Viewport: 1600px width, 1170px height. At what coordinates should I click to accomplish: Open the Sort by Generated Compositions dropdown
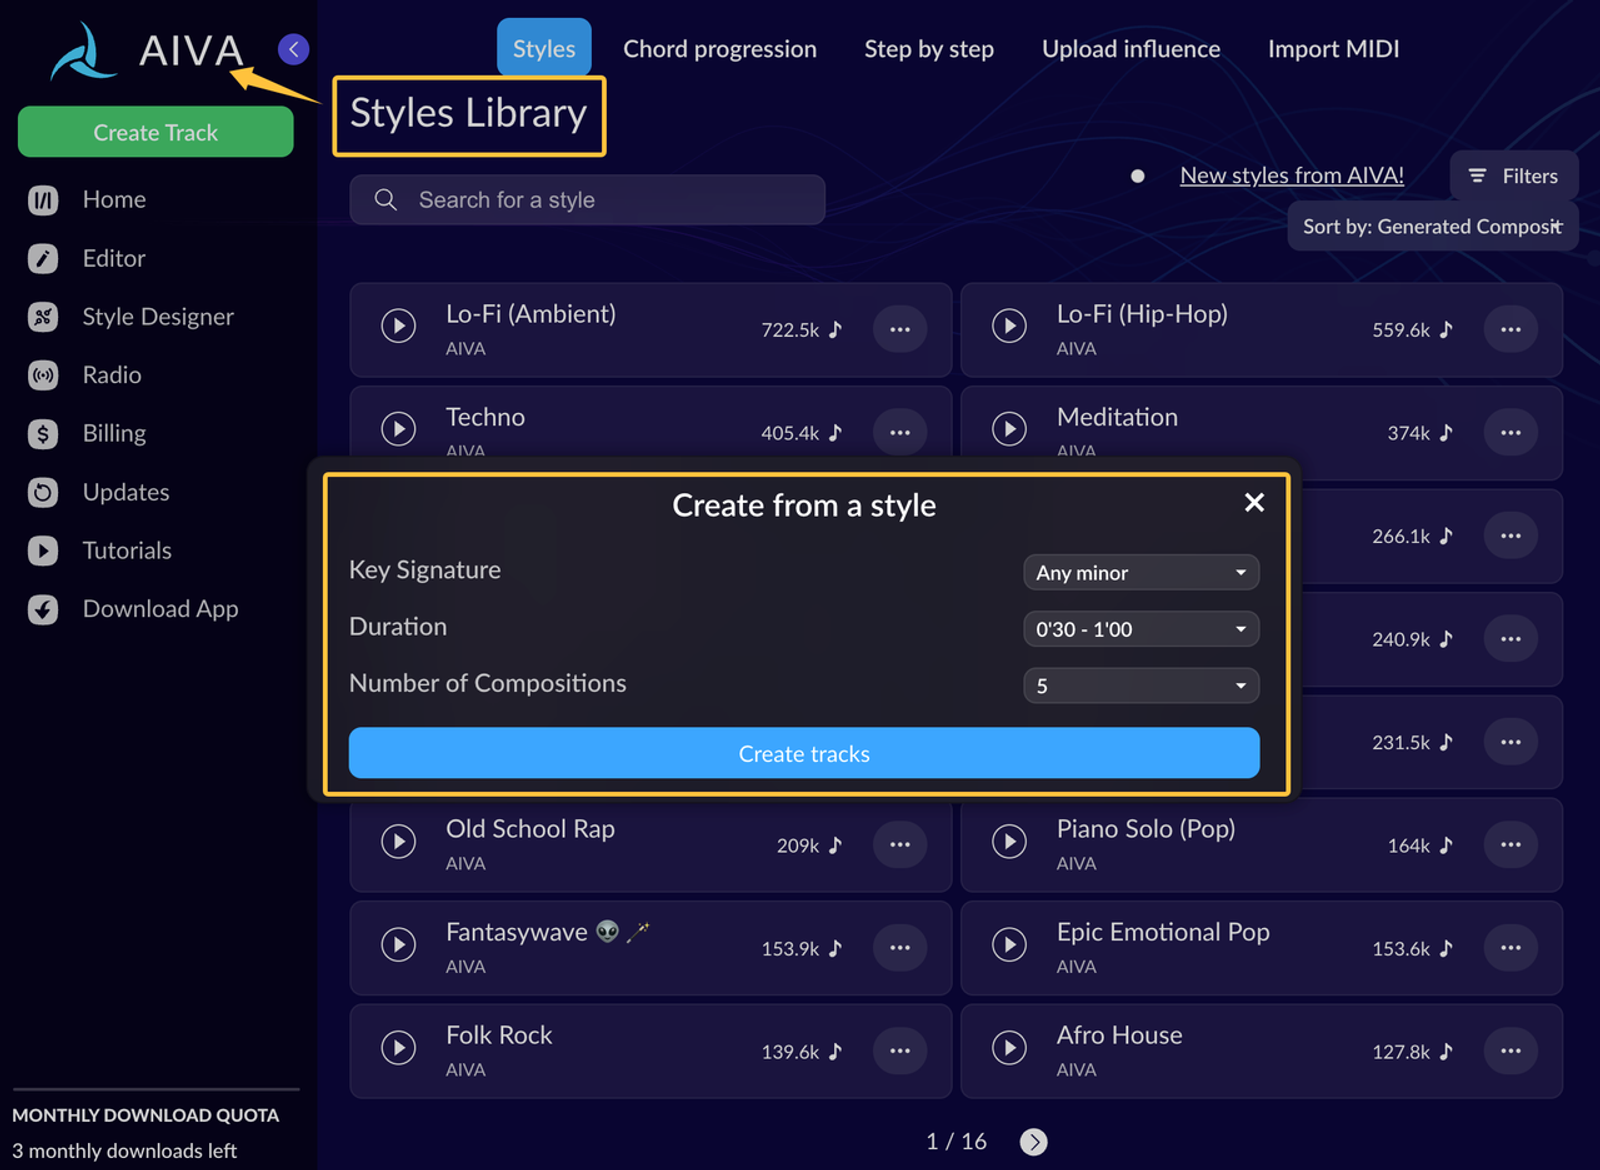point(1432,226)
